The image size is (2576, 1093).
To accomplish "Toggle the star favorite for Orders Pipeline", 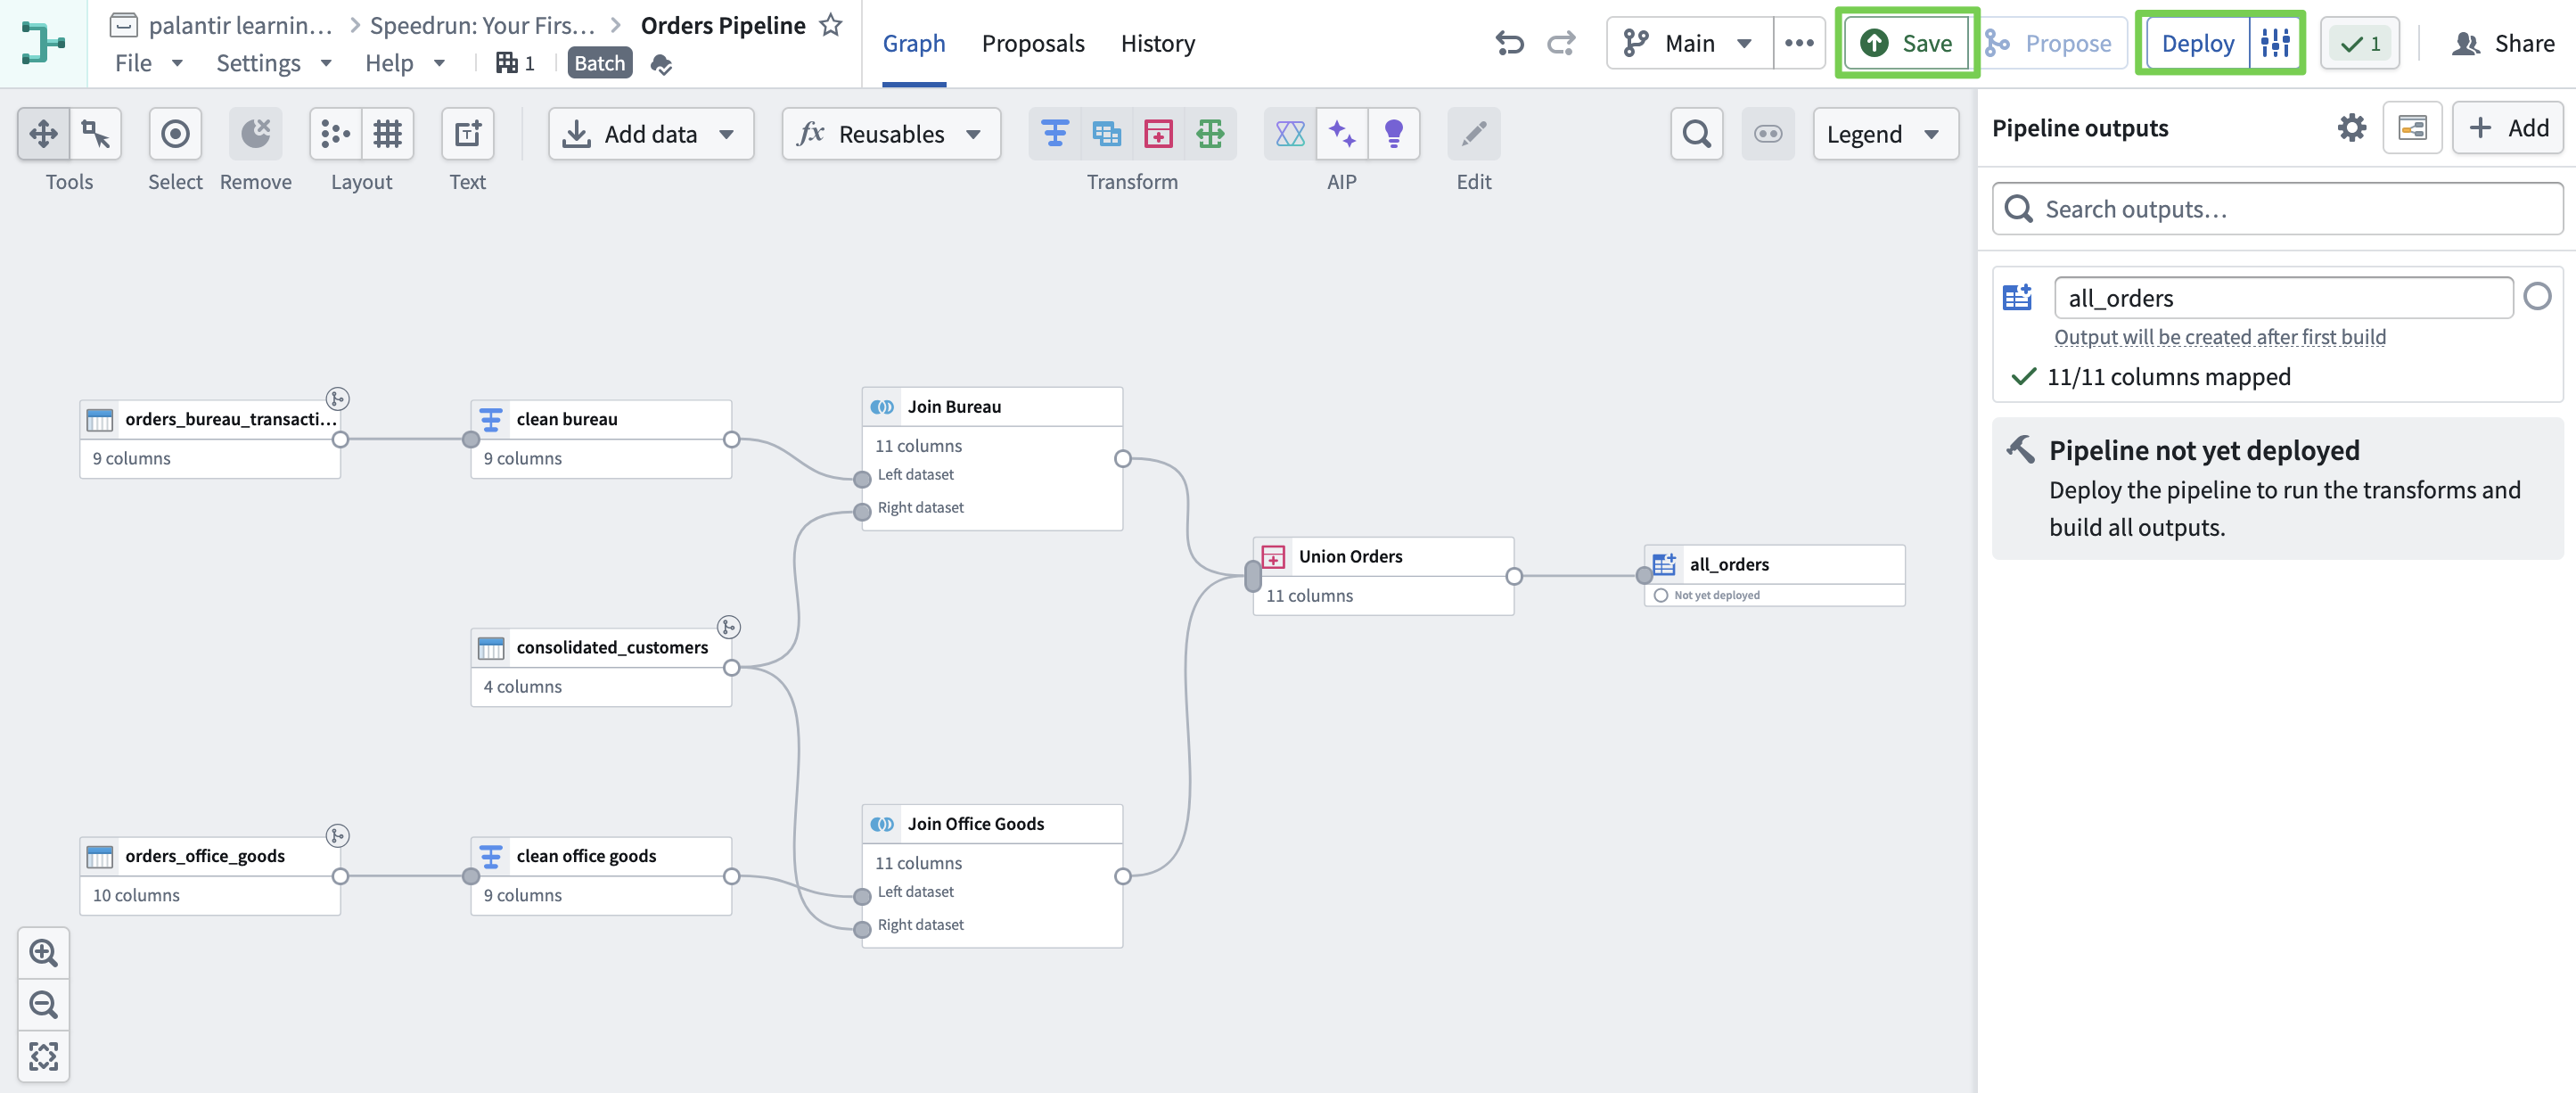I will point(831,25).
